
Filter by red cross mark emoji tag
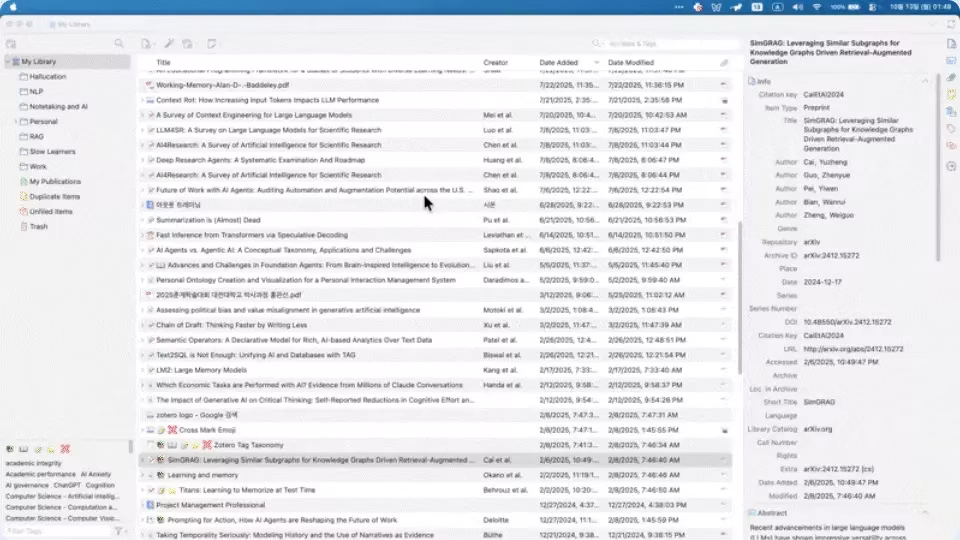click(65, 449)
